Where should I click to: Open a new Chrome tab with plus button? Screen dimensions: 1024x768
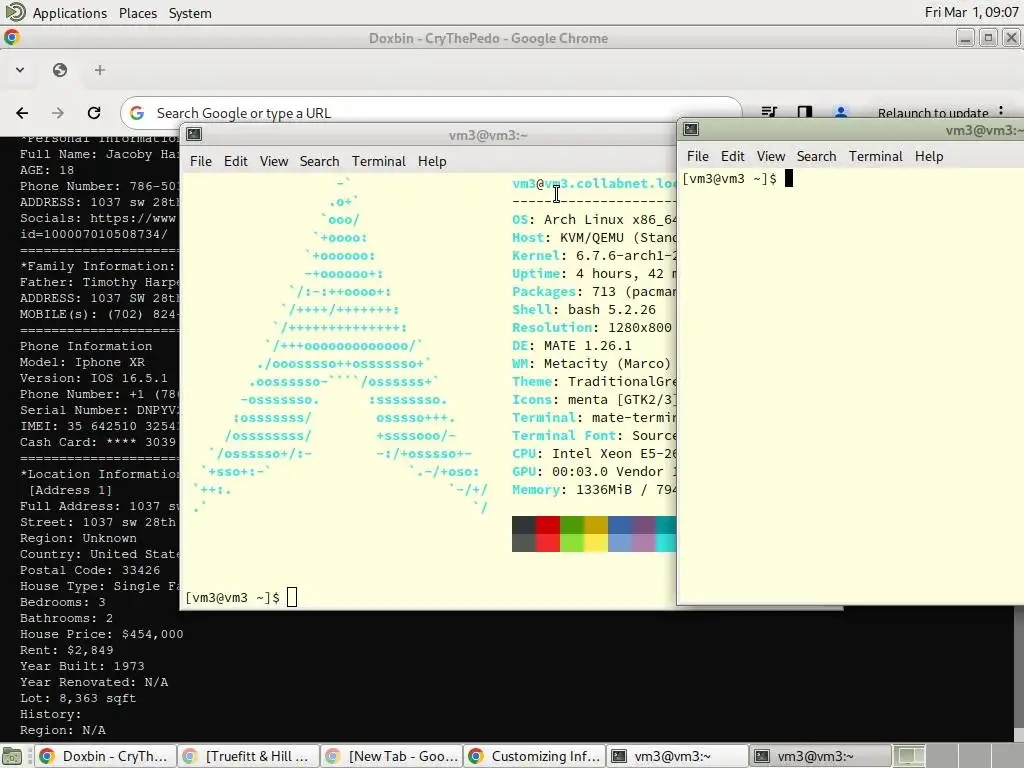pos(99,70)
